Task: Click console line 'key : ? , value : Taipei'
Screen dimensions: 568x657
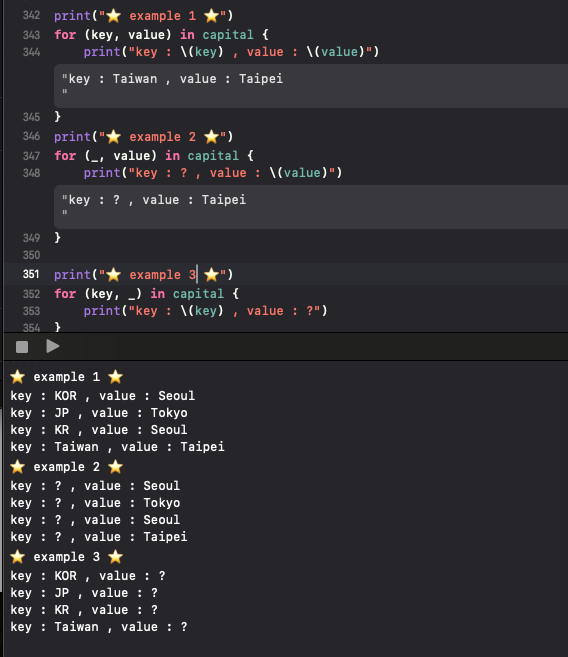Action: tap(99, 537)
